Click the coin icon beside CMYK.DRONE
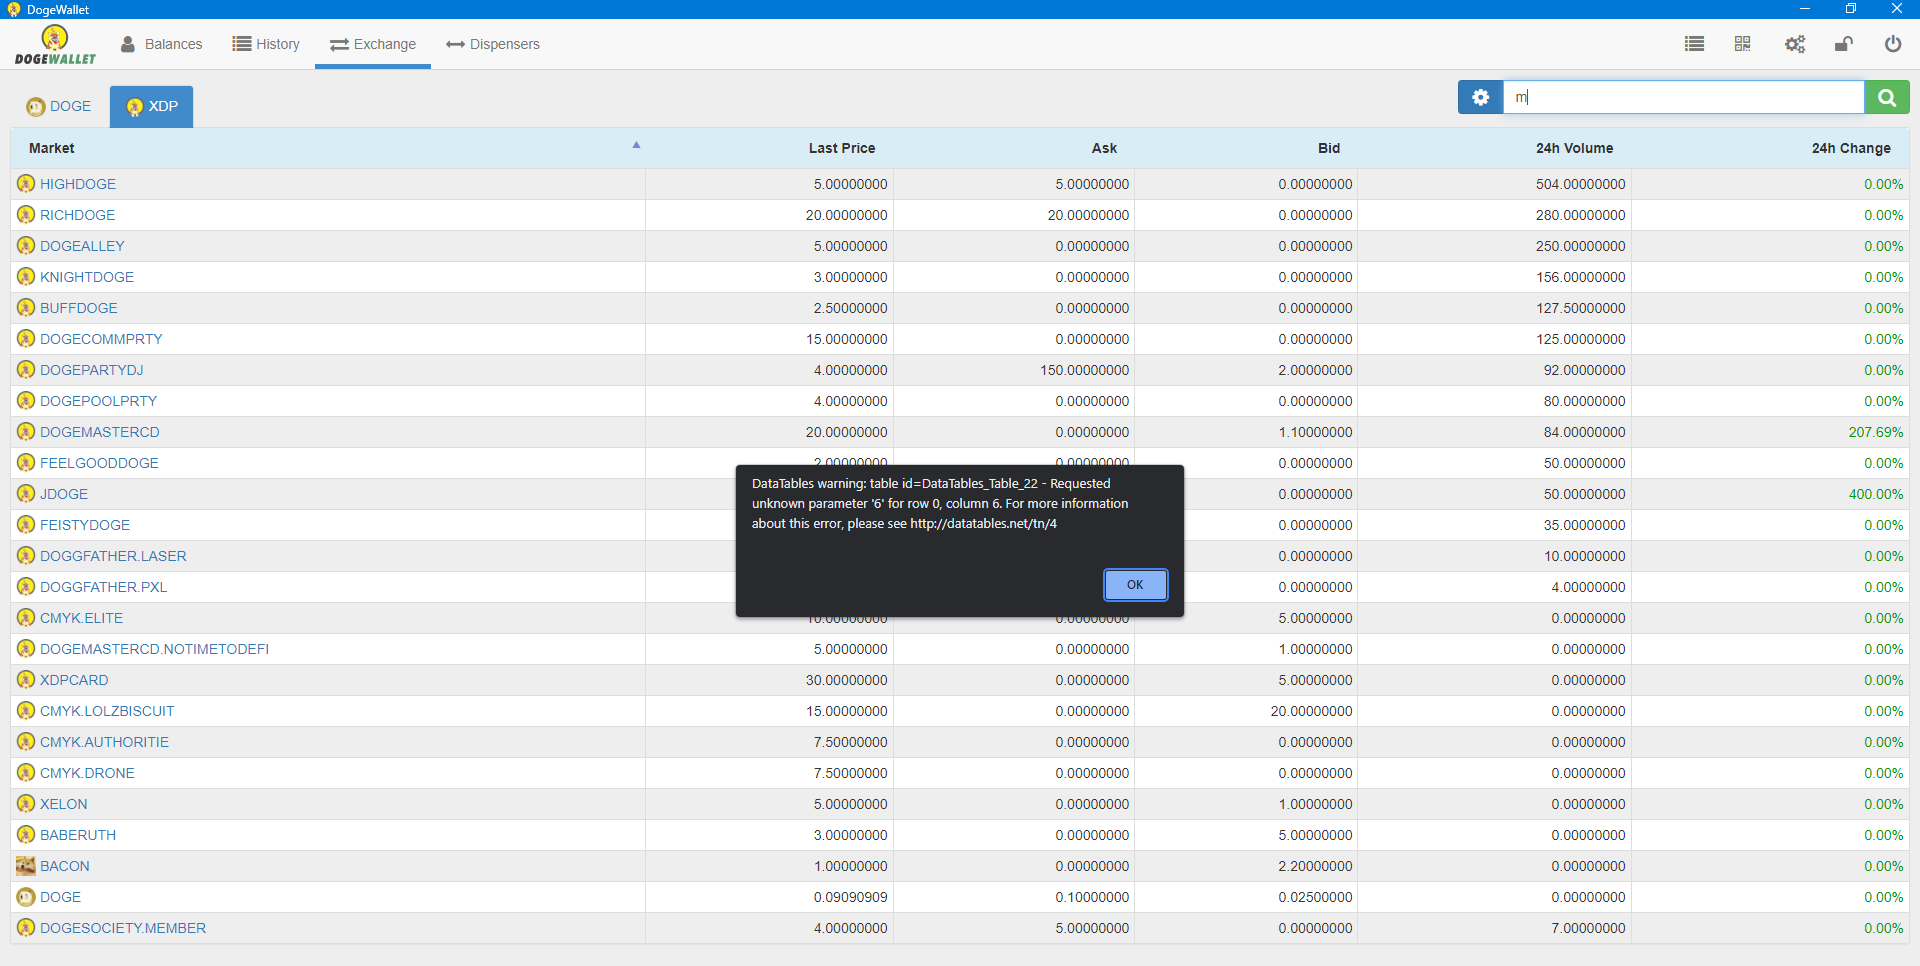This screenshot has height=966, width=1920. (26, 773)
